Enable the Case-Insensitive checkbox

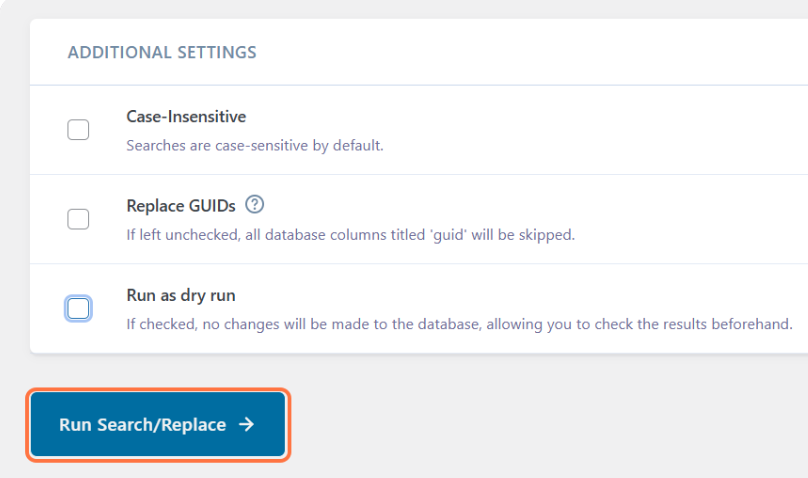point(78,130)
